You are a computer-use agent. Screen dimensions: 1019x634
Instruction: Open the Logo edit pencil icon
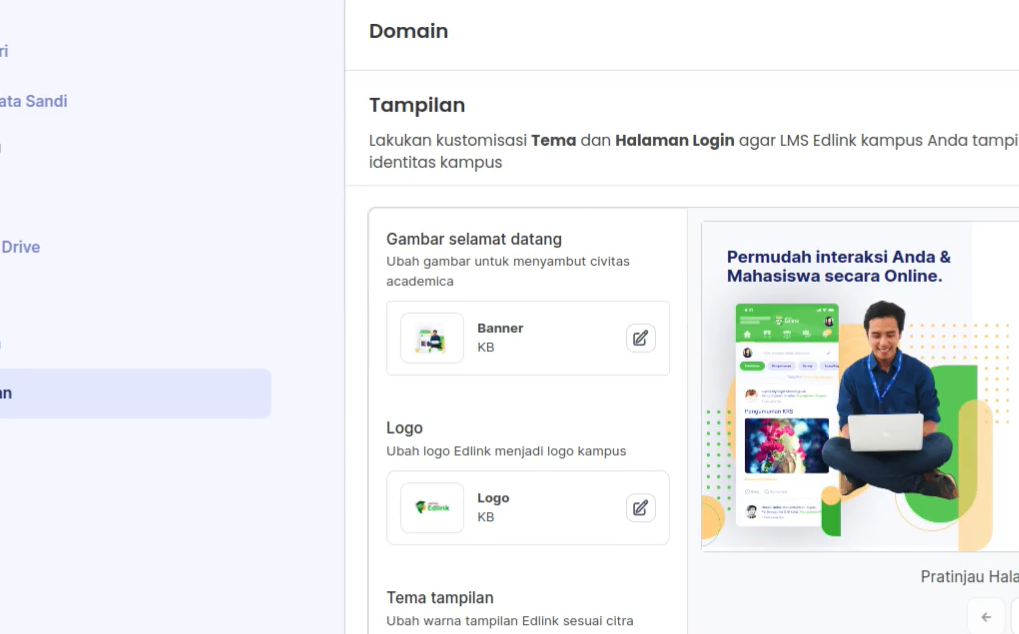640,507
